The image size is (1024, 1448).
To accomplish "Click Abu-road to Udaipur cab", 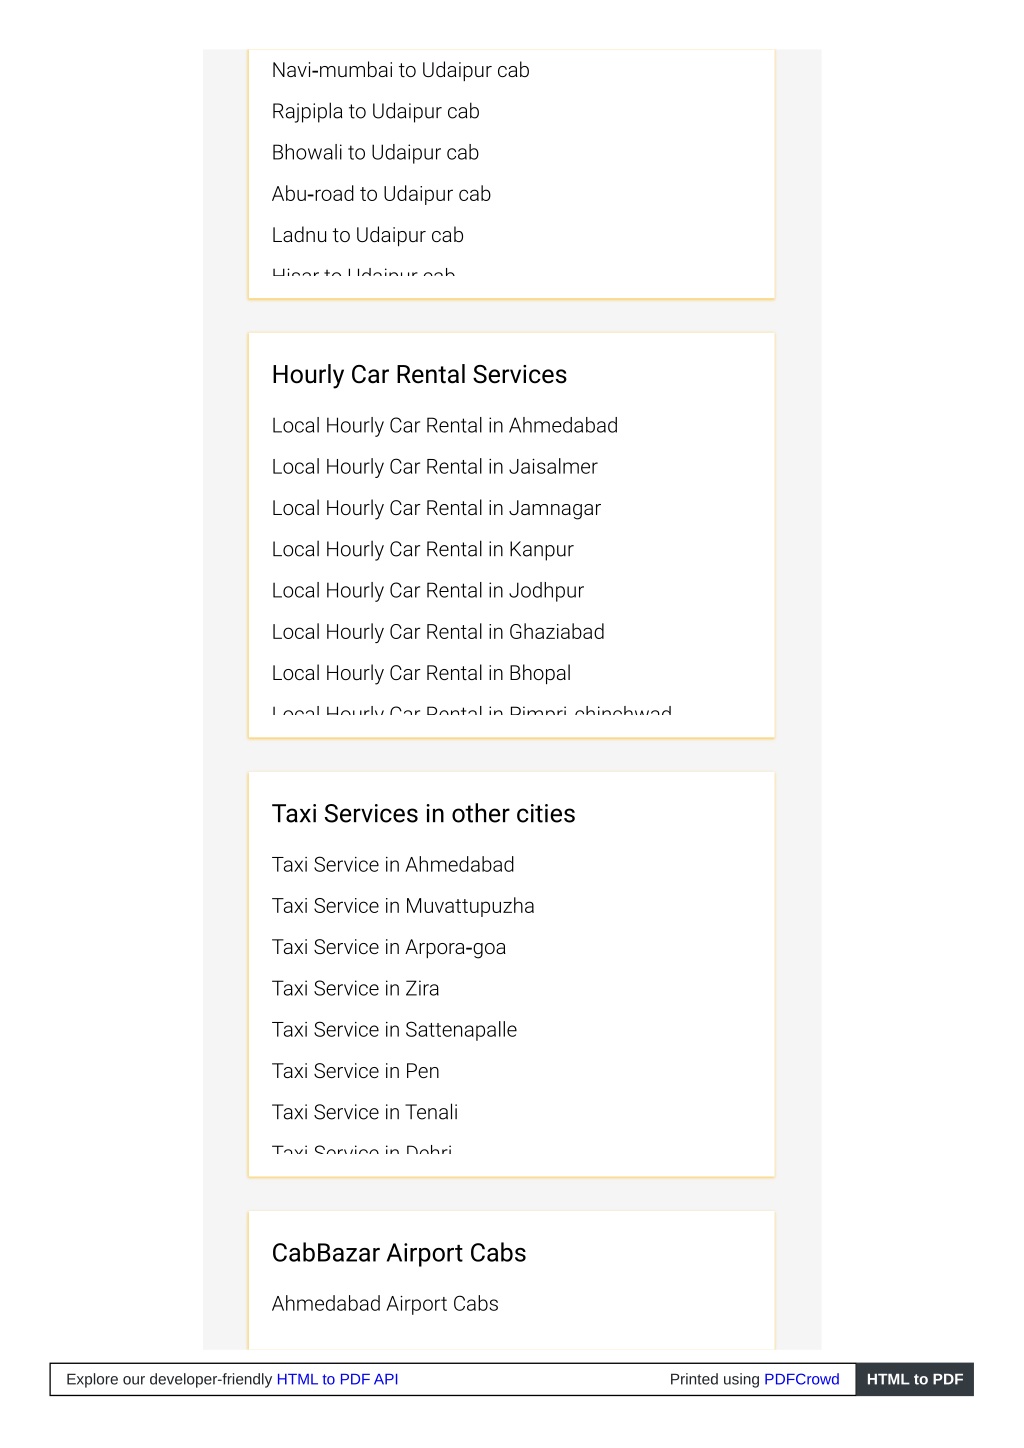I will (x=381, y=194).
